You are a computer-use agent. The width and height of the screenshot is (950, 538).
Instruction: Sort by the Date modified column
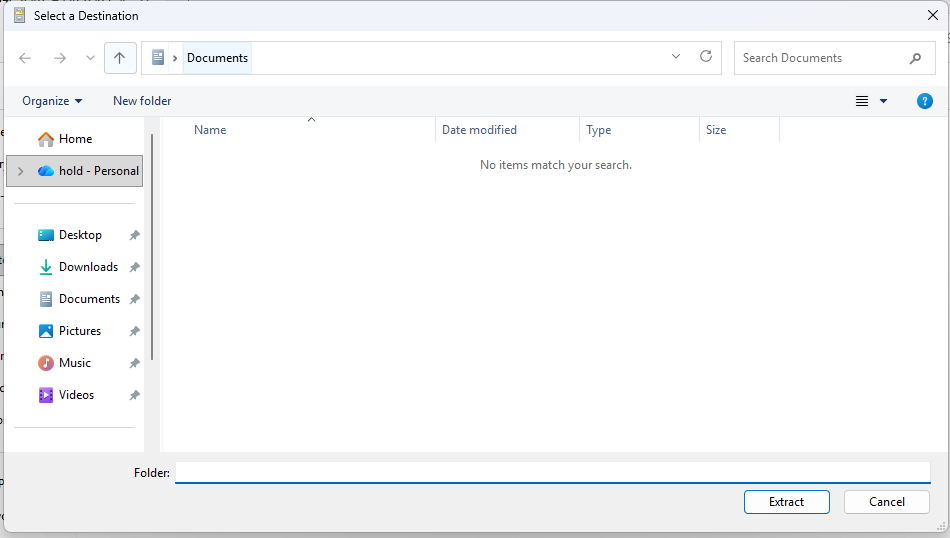480,130
